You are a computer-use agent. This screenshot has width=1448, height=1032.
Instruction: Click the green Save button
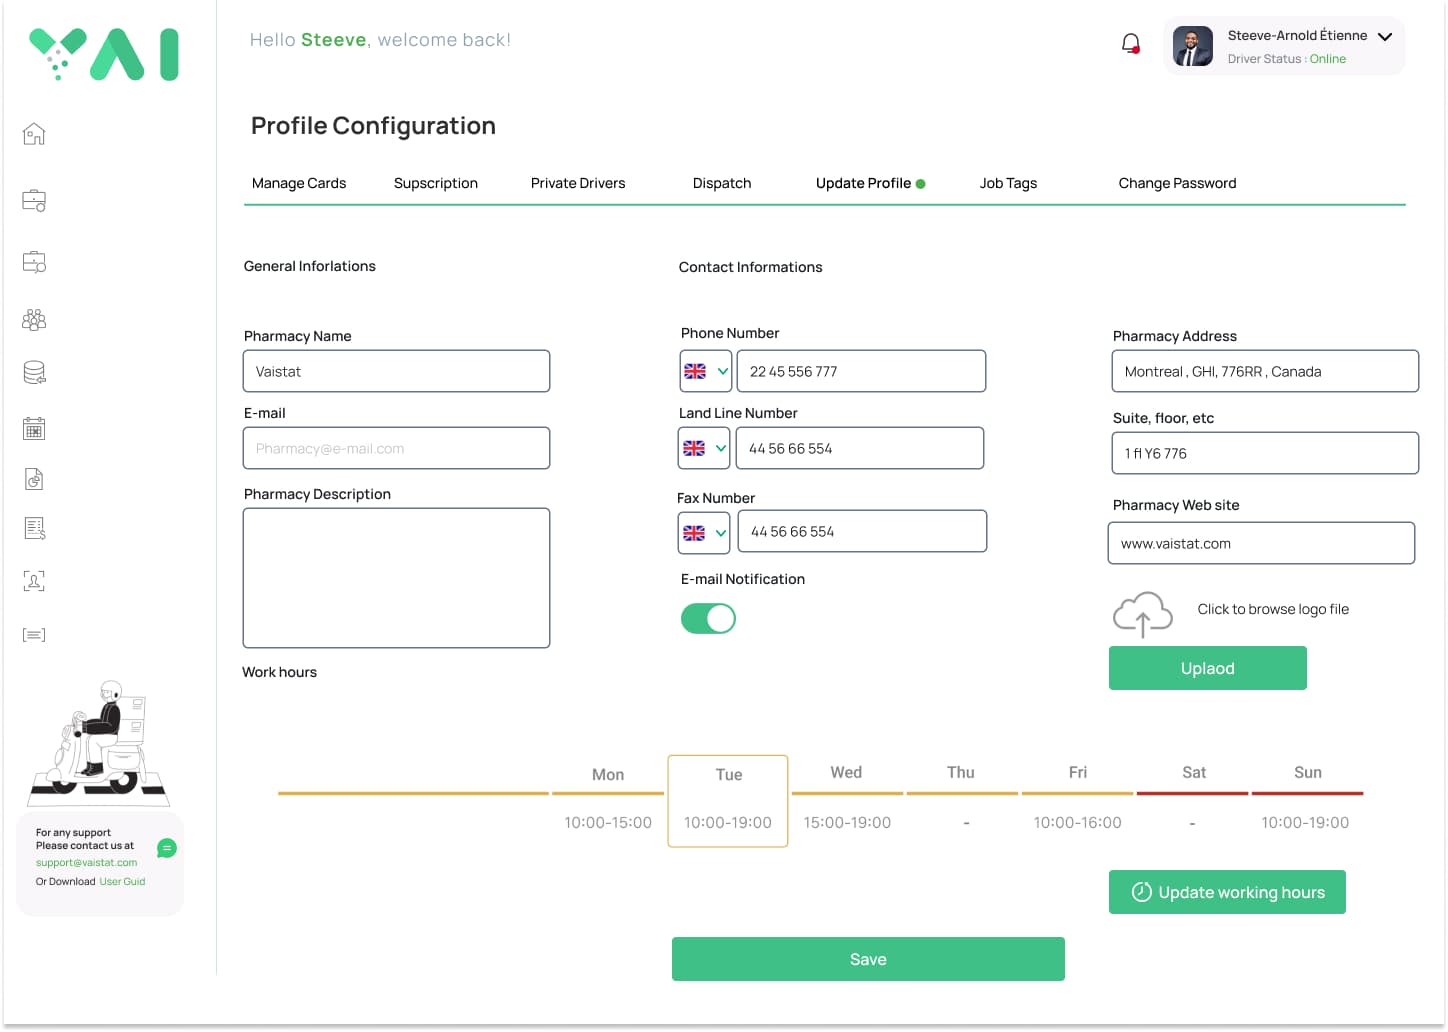[x=868, y=959]
